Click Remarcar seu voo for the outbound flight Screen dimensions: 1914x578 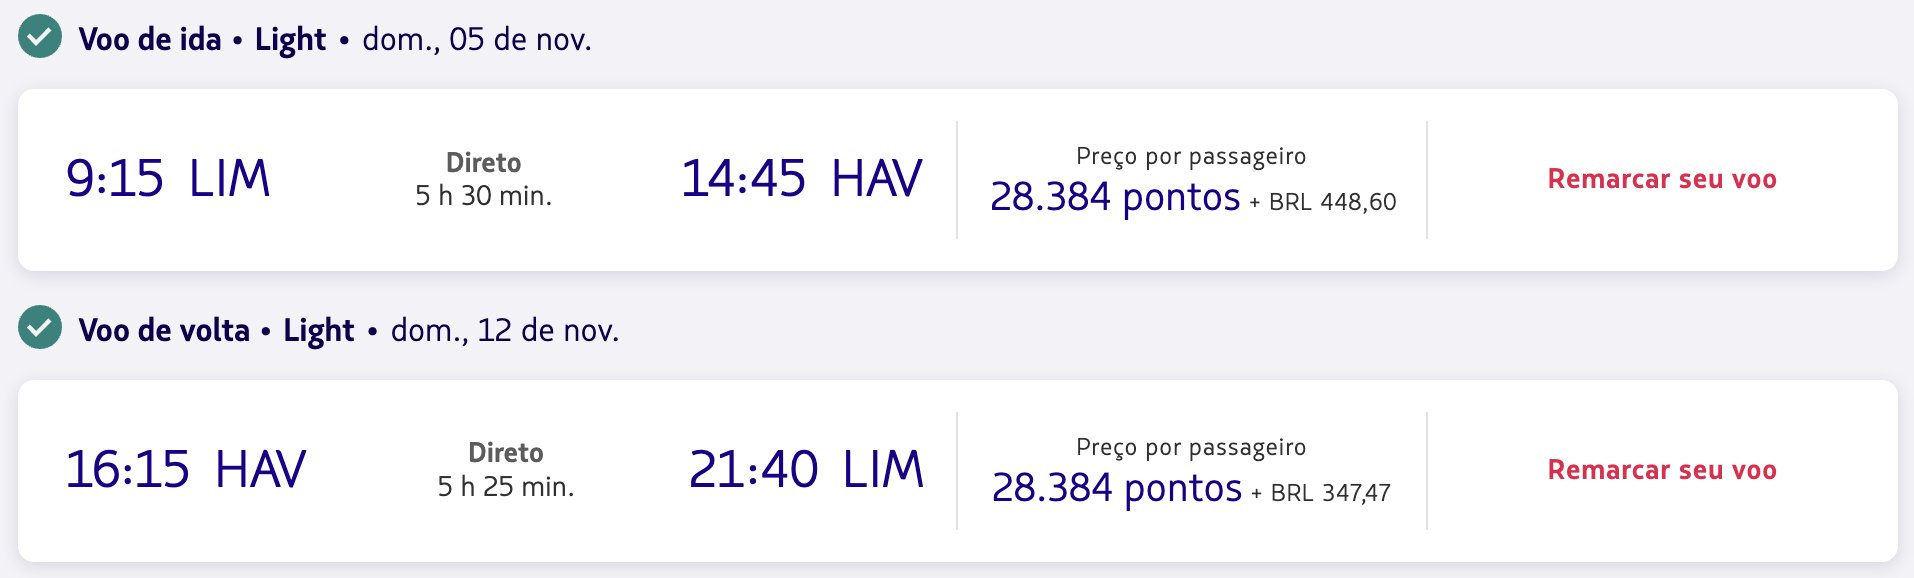tap(1662, 179)
